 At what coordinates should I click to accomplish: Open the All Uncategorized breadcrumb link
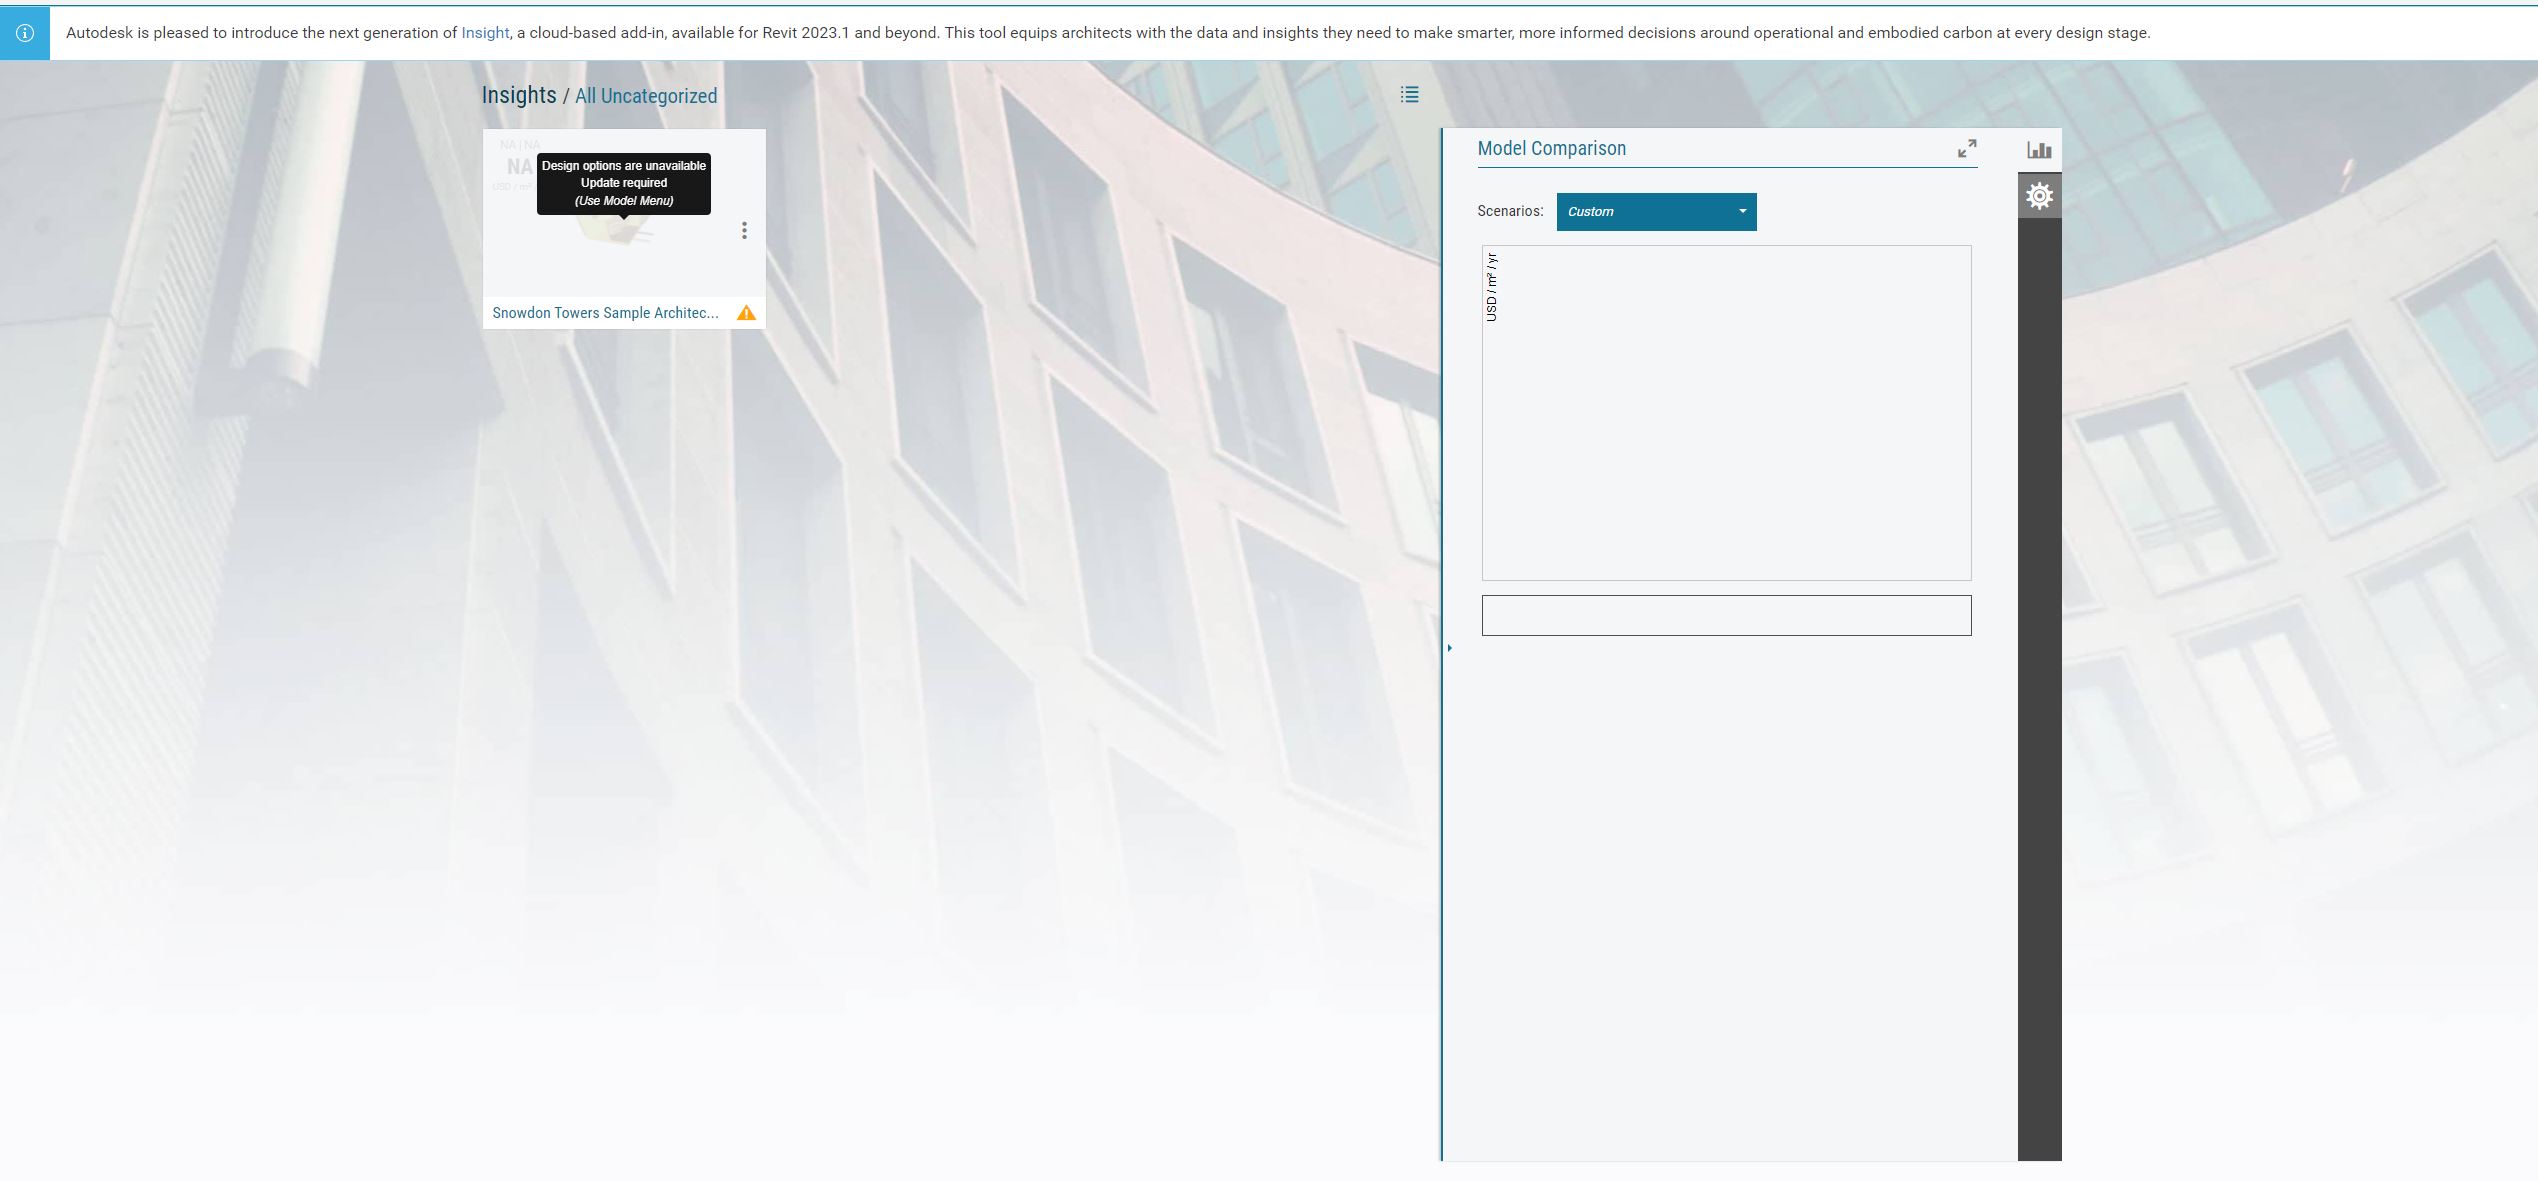(x=646, y=96)
